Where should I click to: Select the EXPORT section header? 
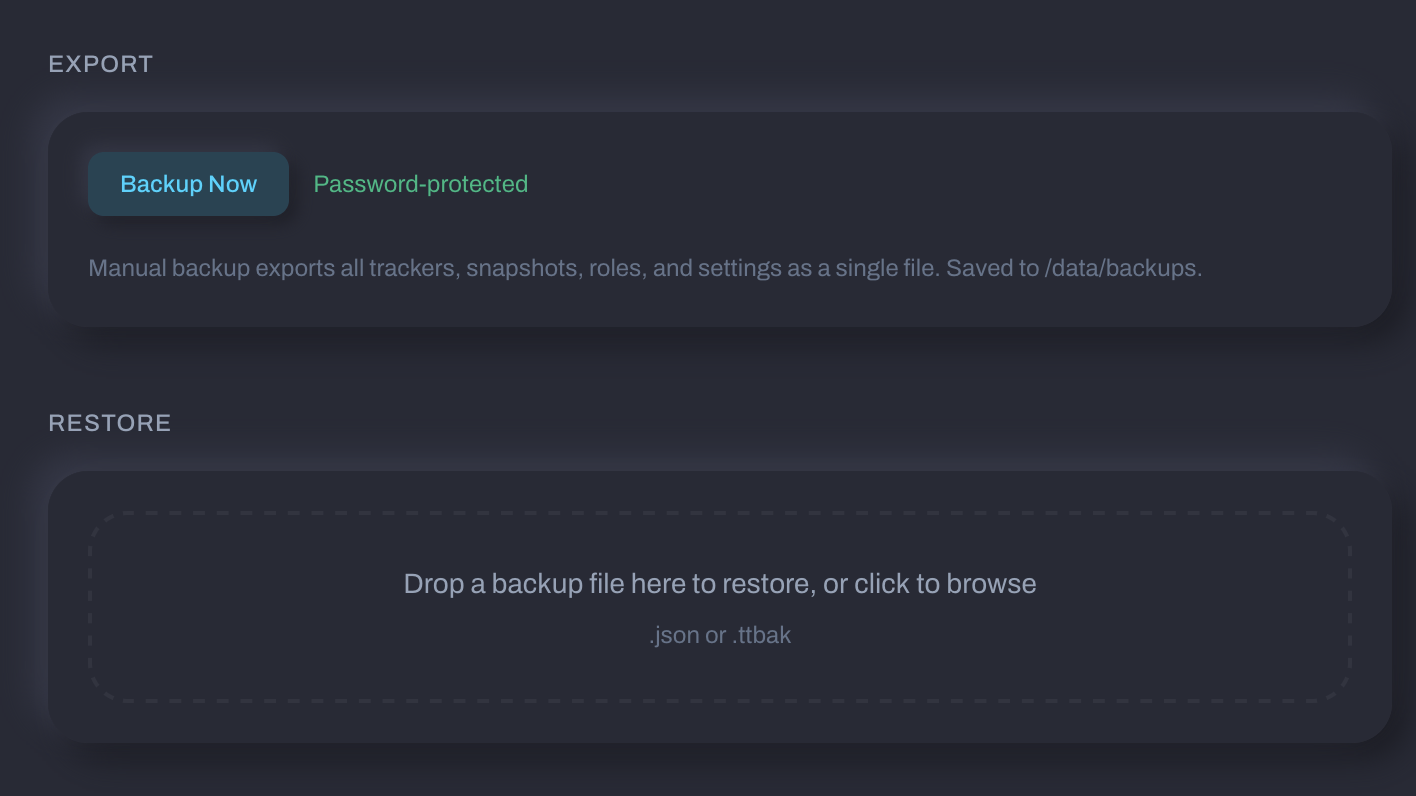[100, 63]
